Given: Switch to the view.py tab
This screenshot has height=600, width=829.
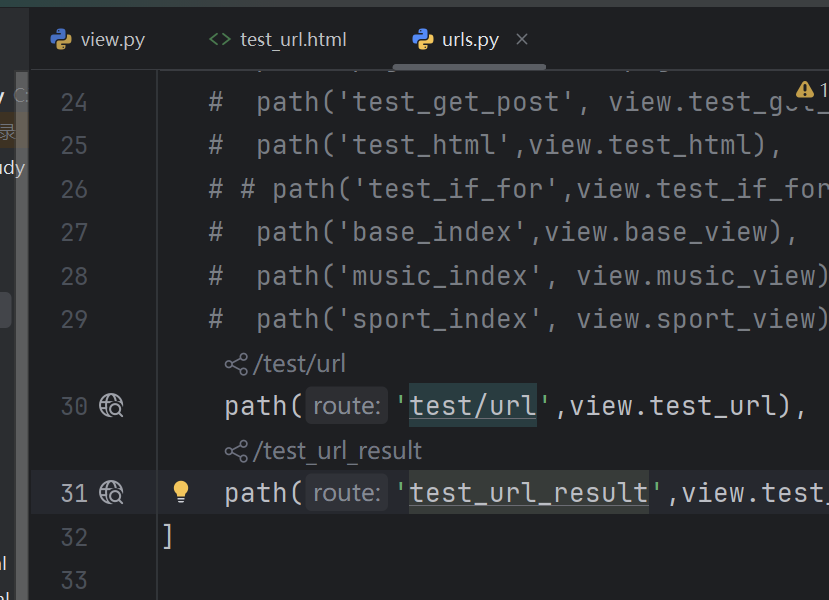Looking at the screenshot, I should [x=112, y=40].
